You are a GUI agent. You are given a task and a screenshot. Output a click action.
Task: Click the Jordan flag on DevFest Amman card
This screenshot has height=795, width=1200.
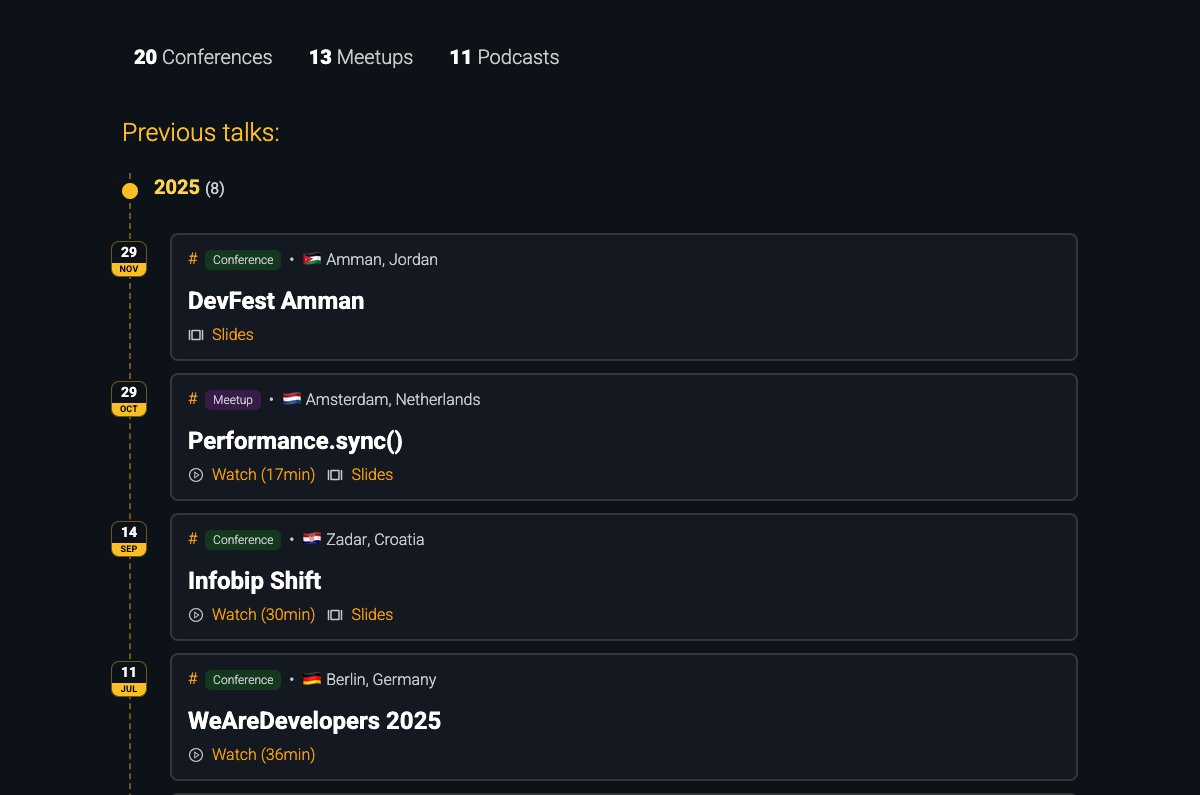coord(312,259)
